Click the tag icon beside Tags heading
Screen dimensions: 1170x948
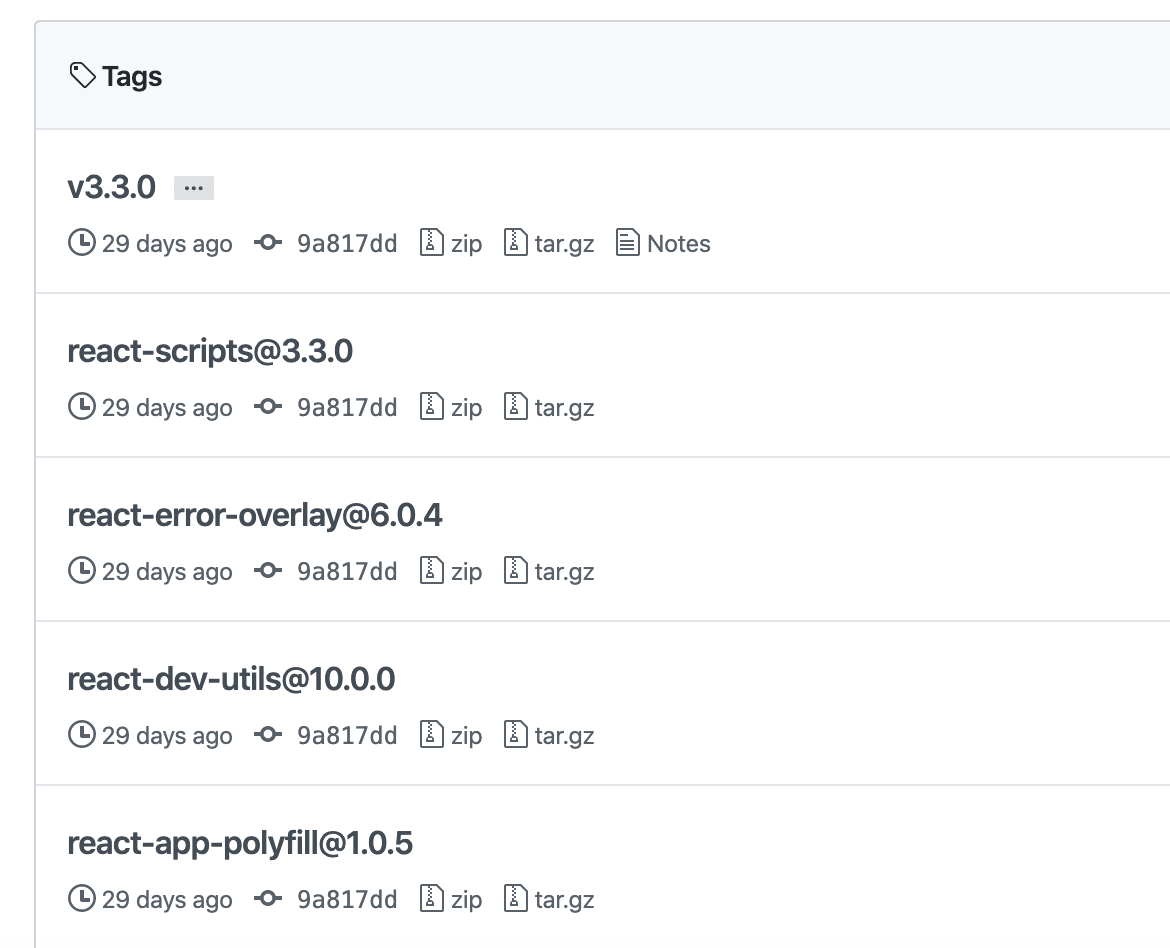pyautogui.click(x=82, y=75)
